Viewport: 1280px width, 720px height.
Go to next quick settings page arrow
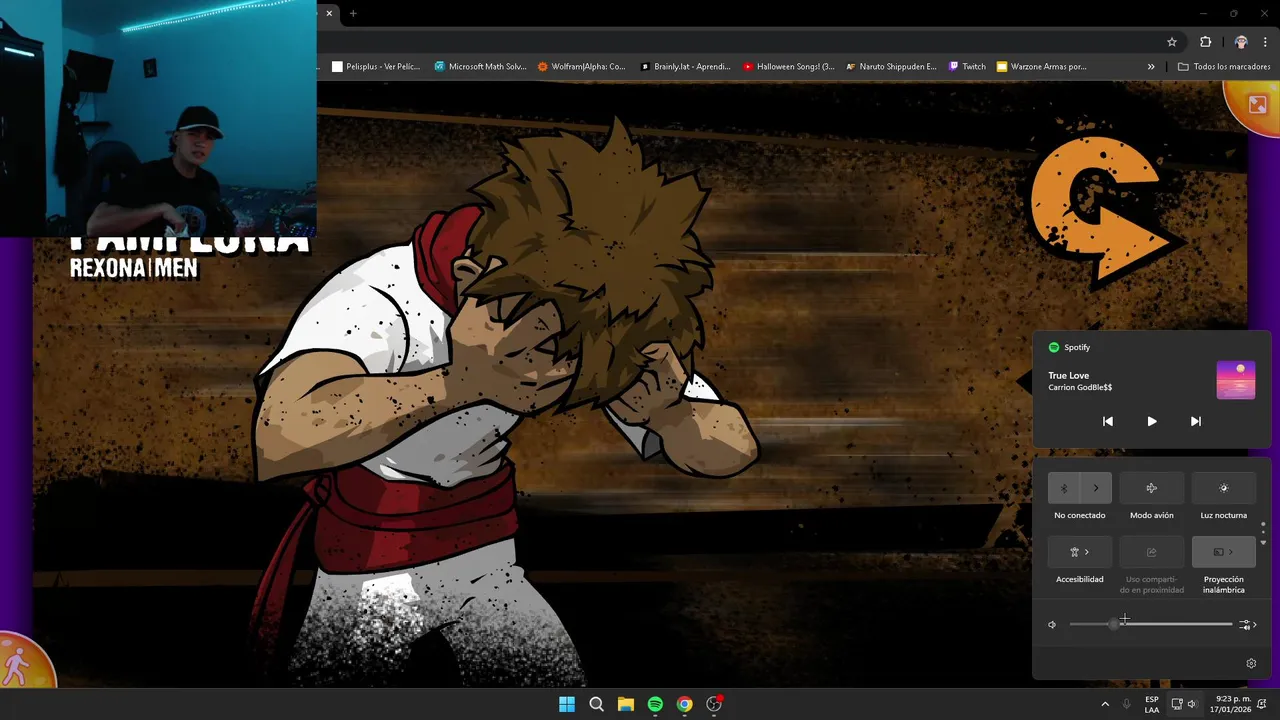point(1263,542)
